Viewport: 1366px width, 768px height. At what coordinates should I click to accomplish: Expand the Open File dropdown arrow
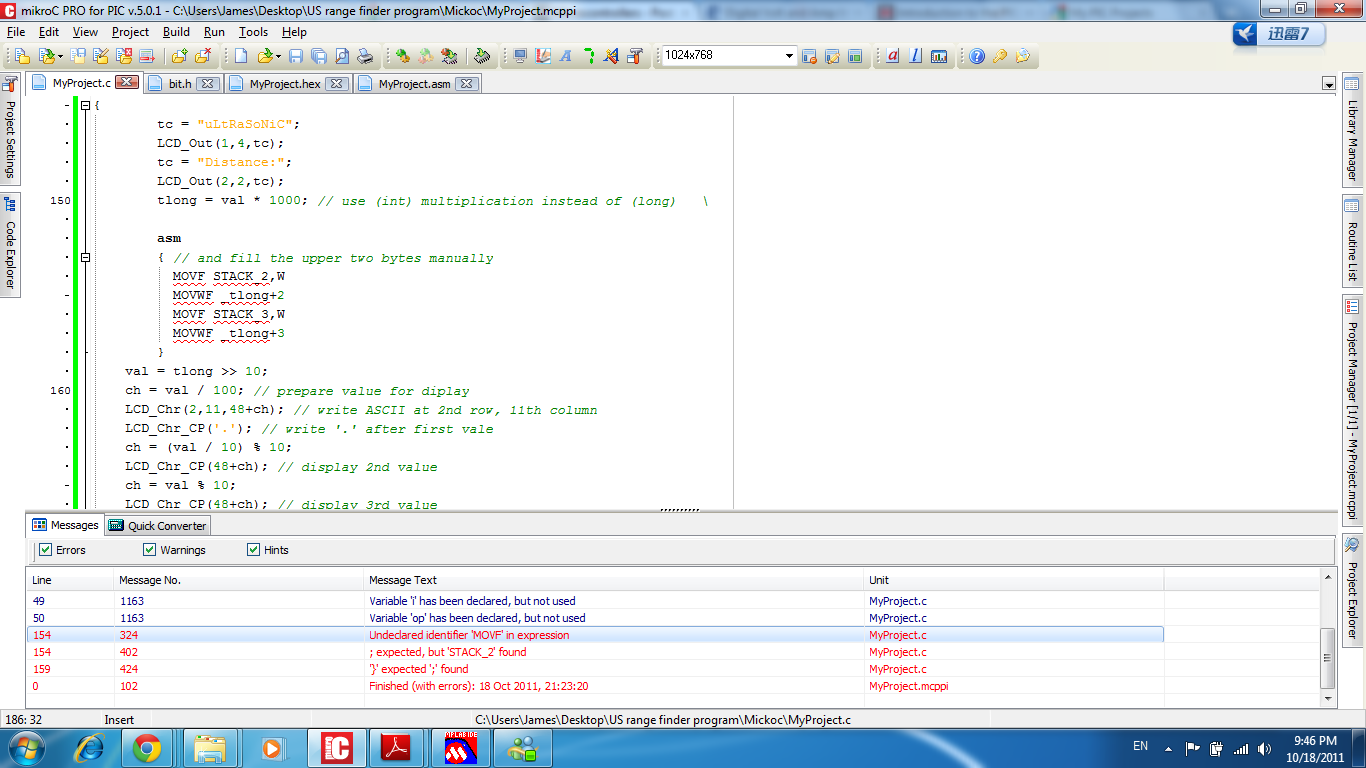click(278, 56)
